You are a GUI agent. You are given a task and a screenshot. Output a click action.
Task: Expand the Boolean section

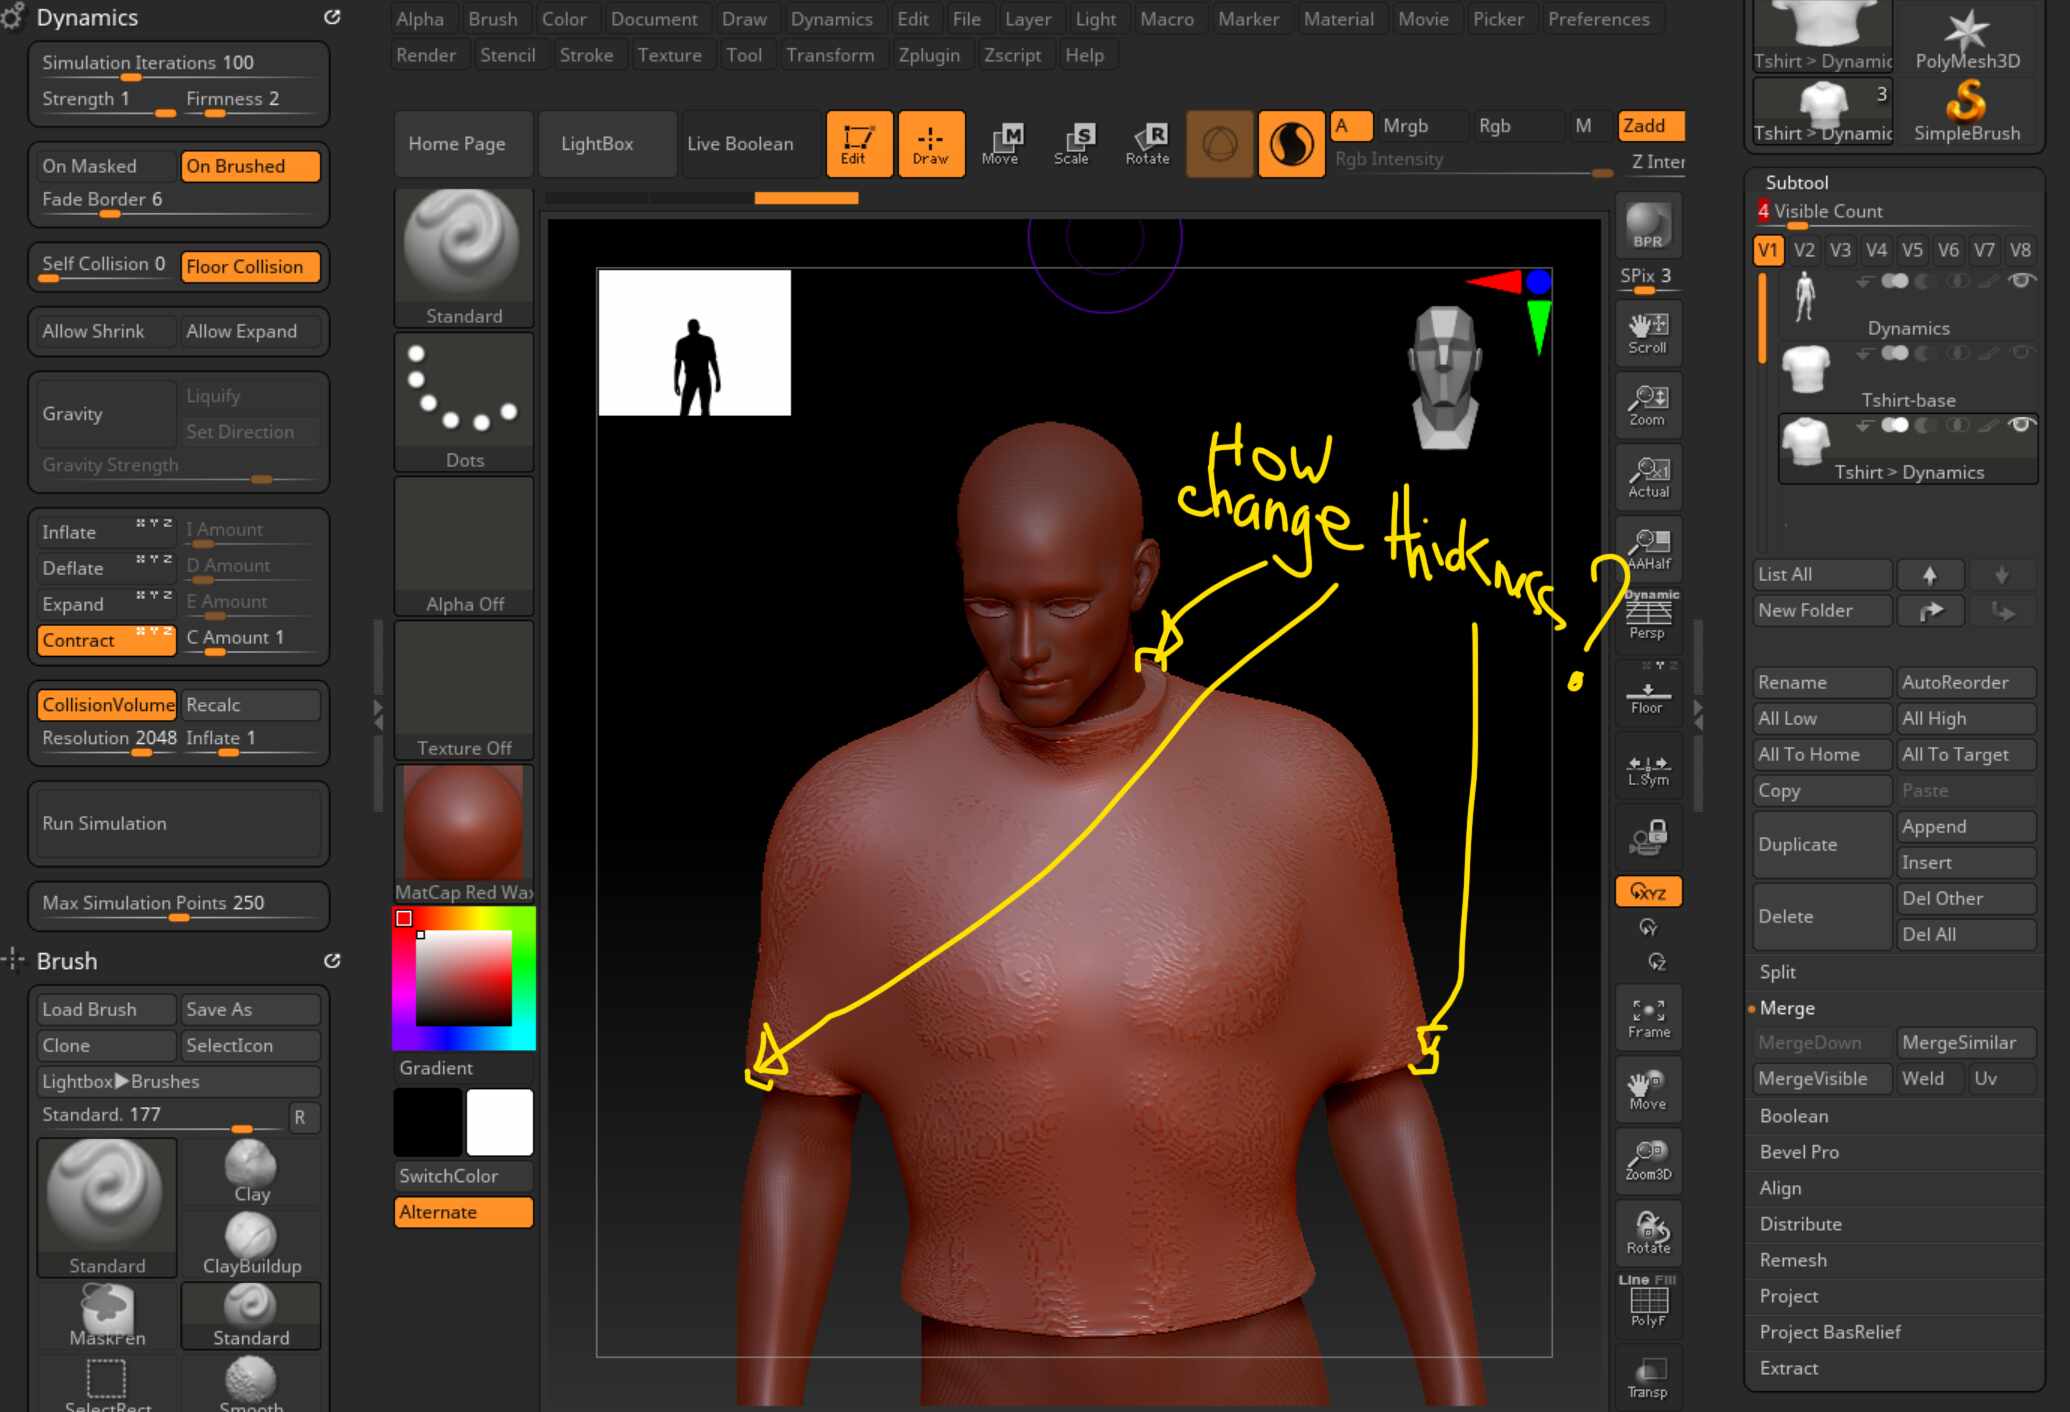[x=1793, y=1116]
